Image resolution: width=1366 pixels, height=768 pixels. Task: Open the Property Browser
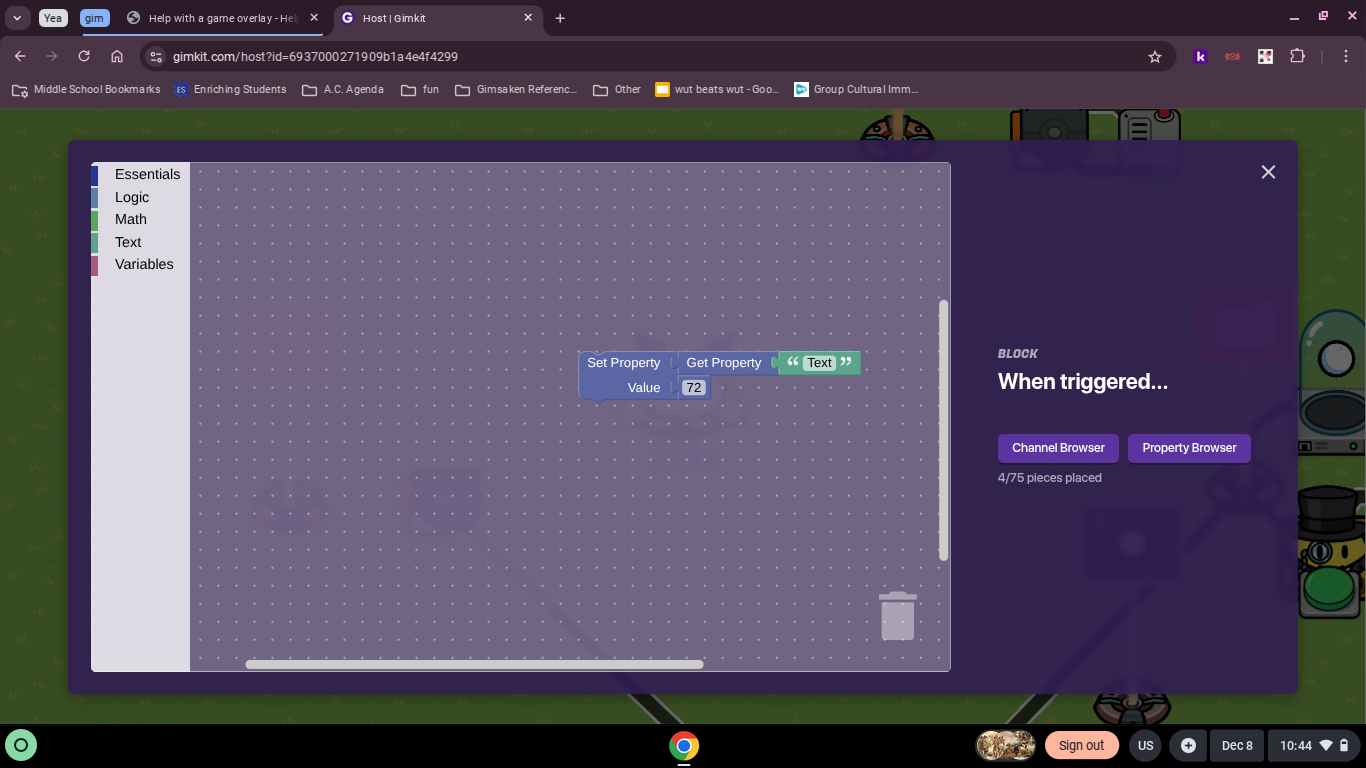click(x=1189, y=448)
